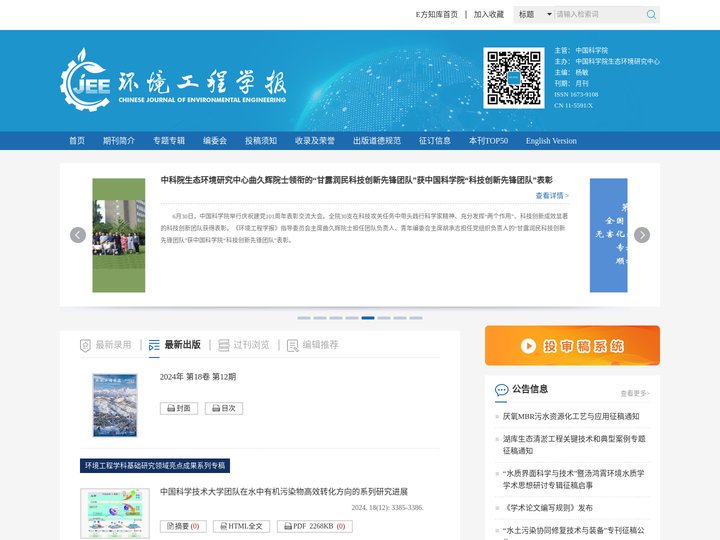Select the third carousel indicator

[336, 318]
